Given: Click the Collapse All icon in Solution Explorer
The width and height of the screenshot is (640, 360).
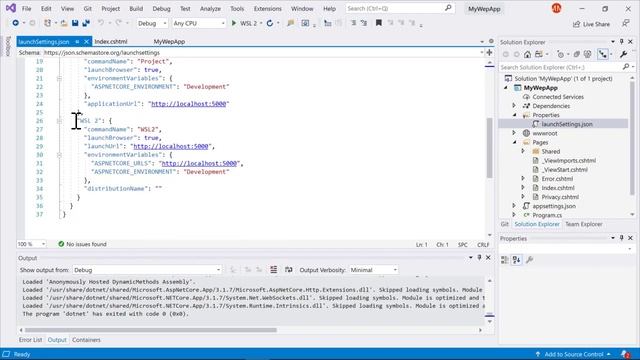Looking at the screenshot, I should [577, 54].
